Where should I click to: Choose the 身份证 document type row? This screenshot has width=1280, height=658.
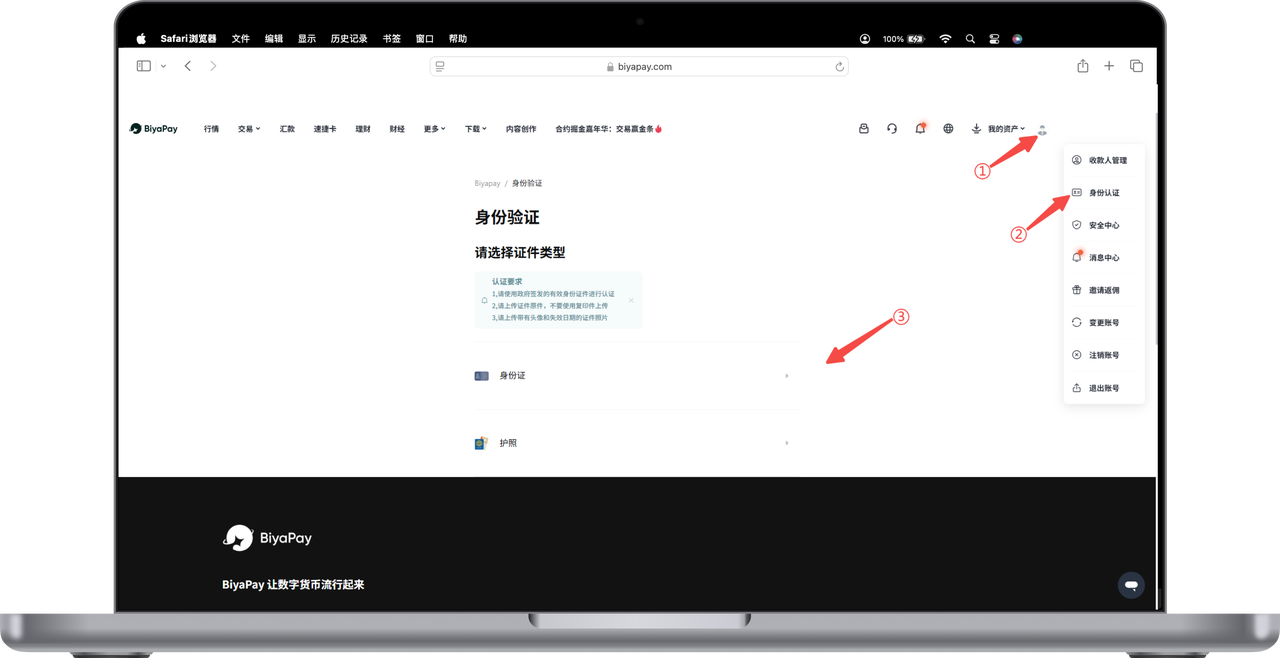pyautogui.click(x=632, y=376)
